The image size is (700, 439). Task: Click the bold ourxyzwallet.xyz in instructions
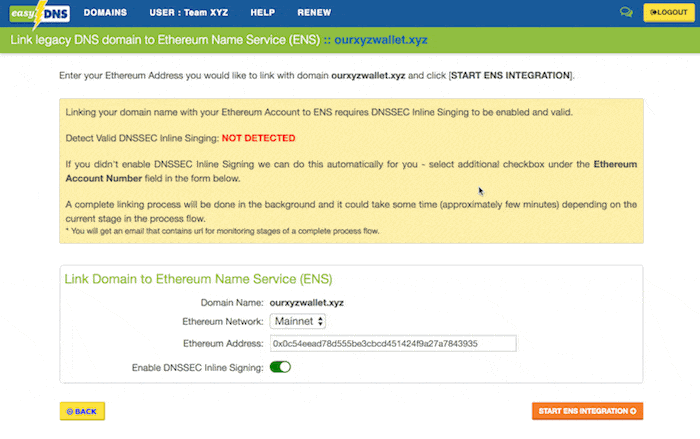click(x=368, y=75)
